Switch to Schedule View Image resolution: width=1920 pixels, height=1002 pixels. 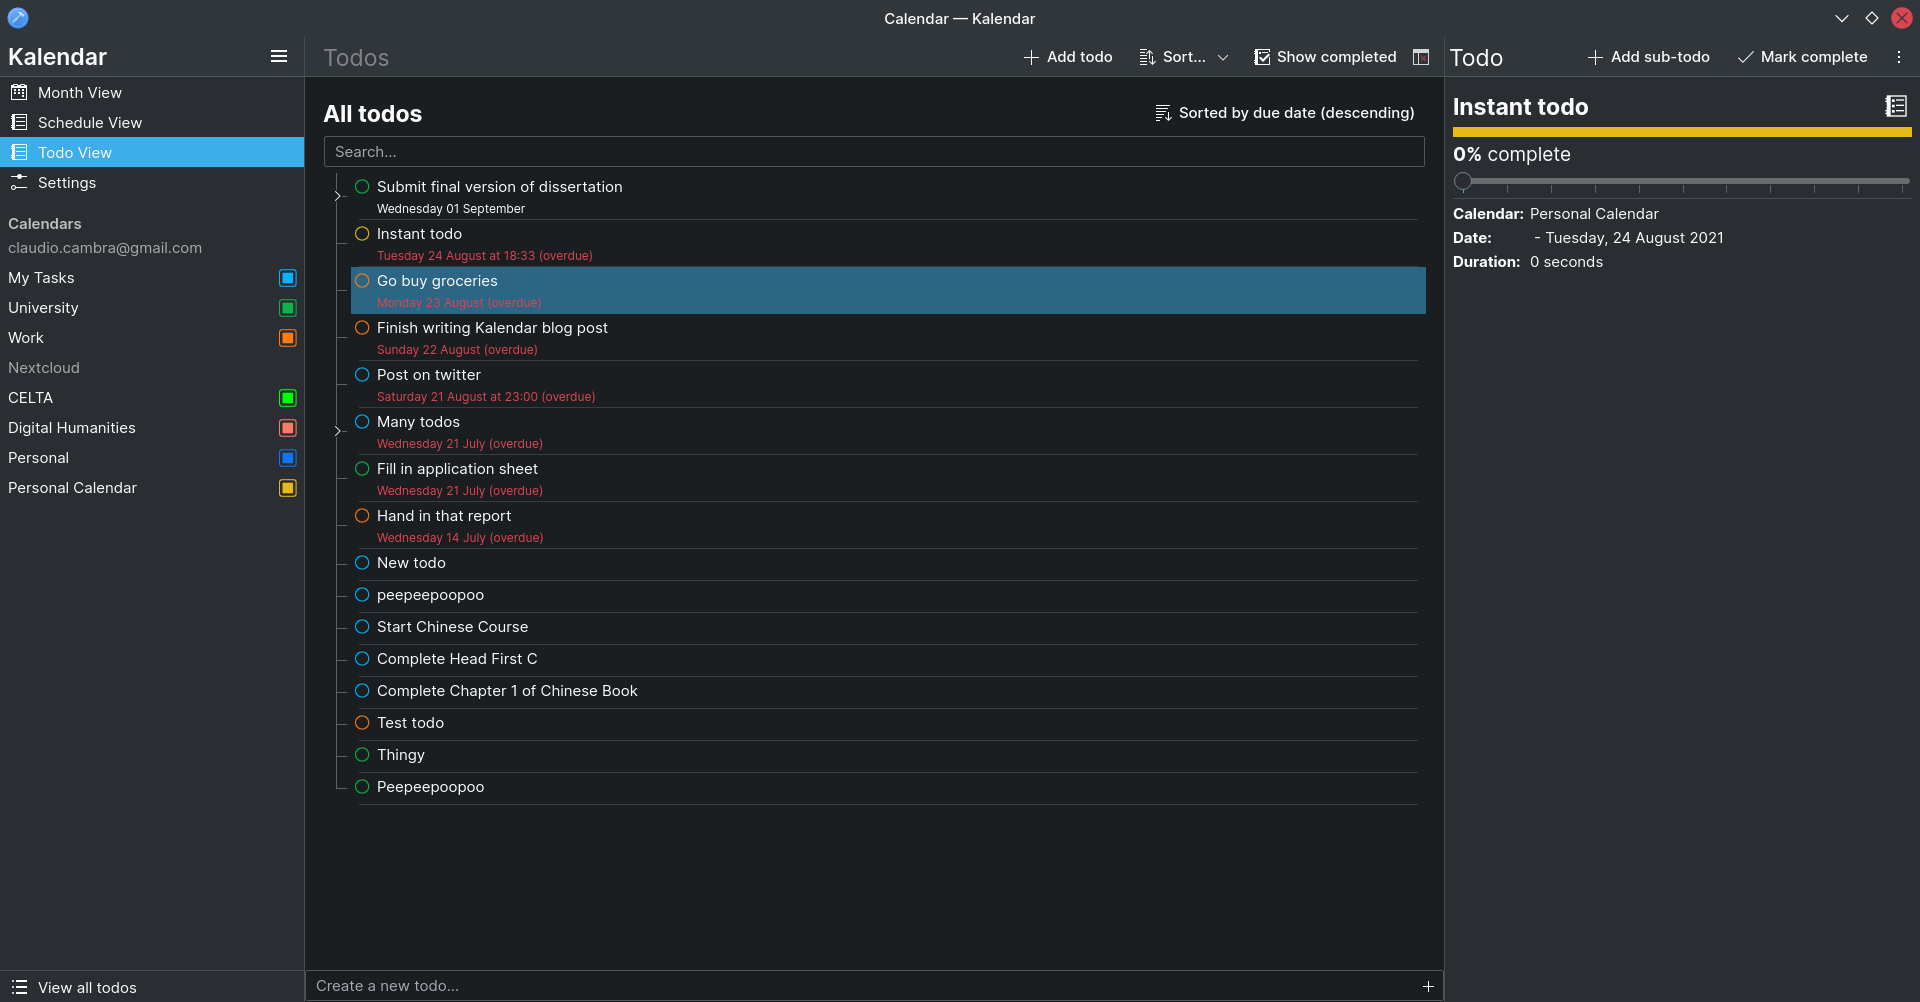tap(152, 122)
